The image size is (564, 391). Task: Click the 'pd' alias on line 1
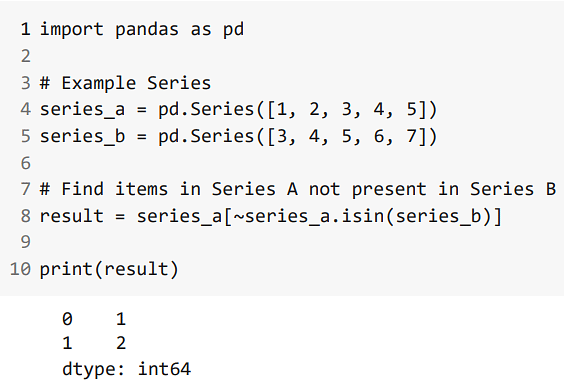[x=233, y=30]
